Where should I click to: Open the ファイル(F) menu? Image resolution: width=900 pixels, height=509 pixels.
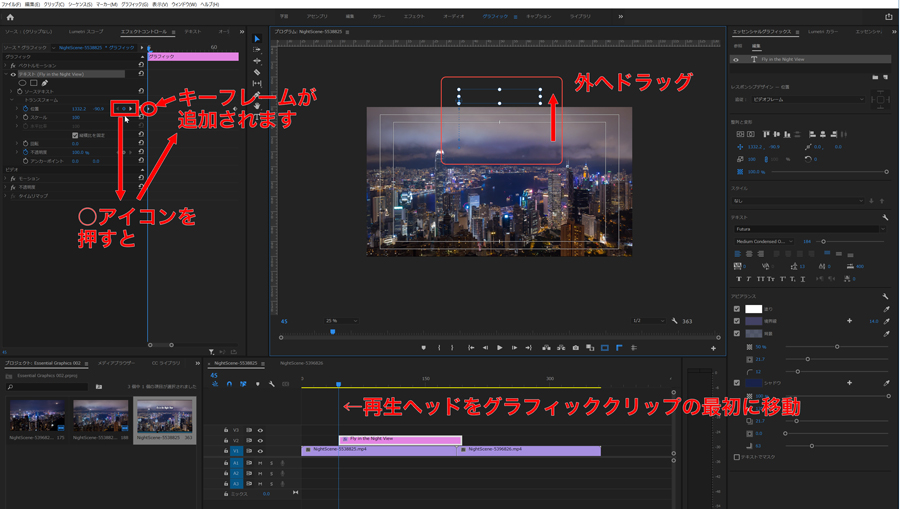point(11,4)
